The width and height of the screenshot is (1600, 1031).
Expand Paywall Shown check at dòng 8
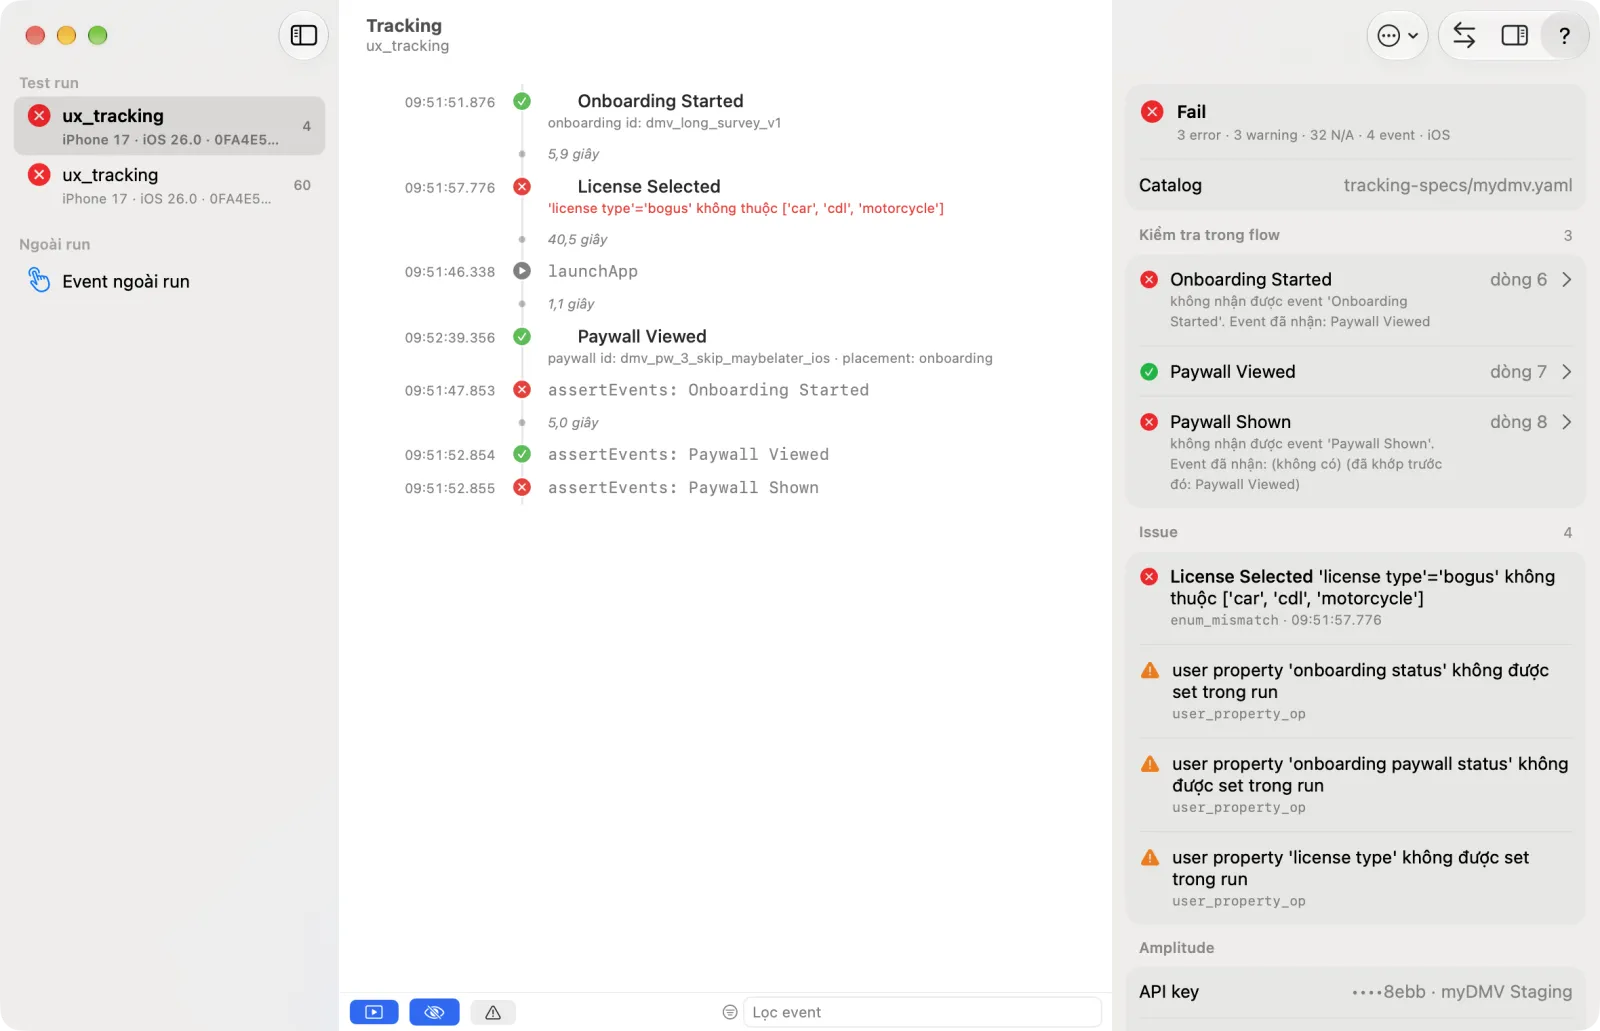pyautogui.click(x=1355, y=452)
